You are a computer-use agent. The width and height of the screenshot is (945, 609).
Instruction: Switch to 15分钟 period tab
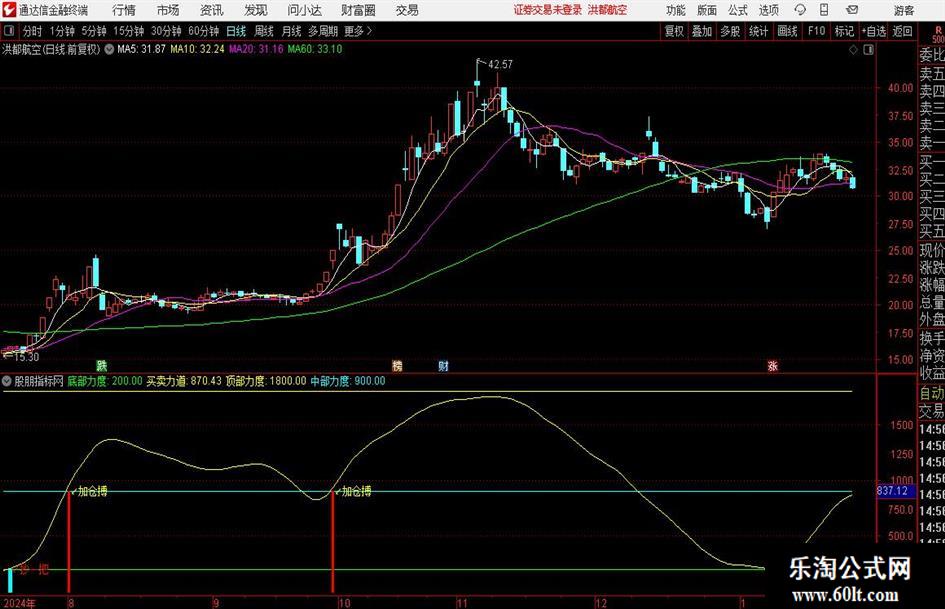click(x=128, y=31)
